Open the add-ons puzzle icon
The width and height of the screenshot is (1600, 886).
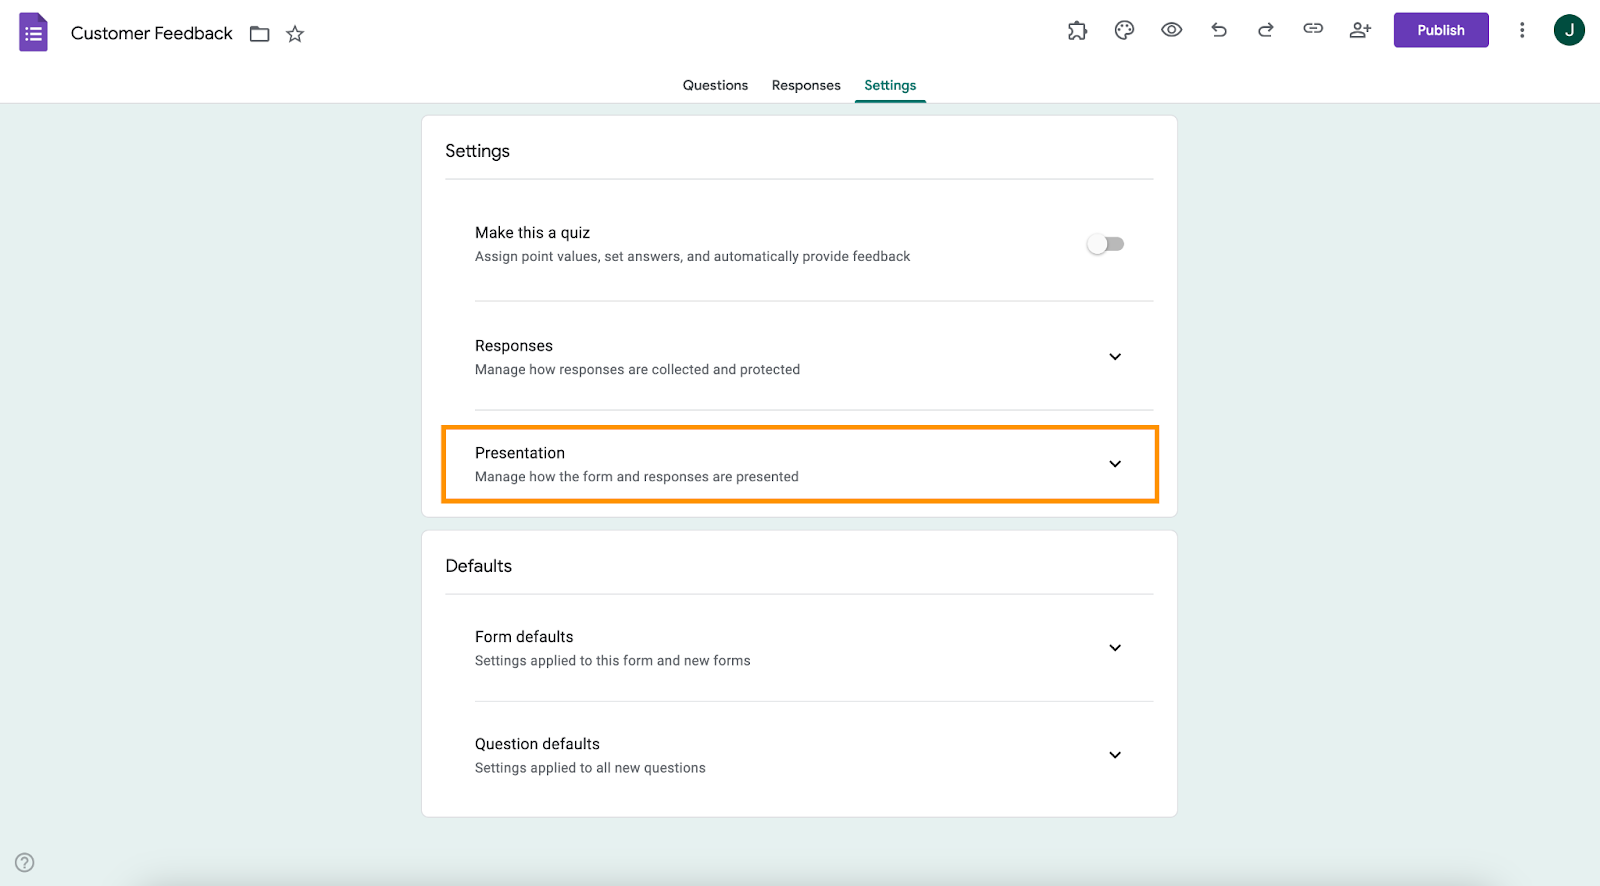coord(1077,30)
